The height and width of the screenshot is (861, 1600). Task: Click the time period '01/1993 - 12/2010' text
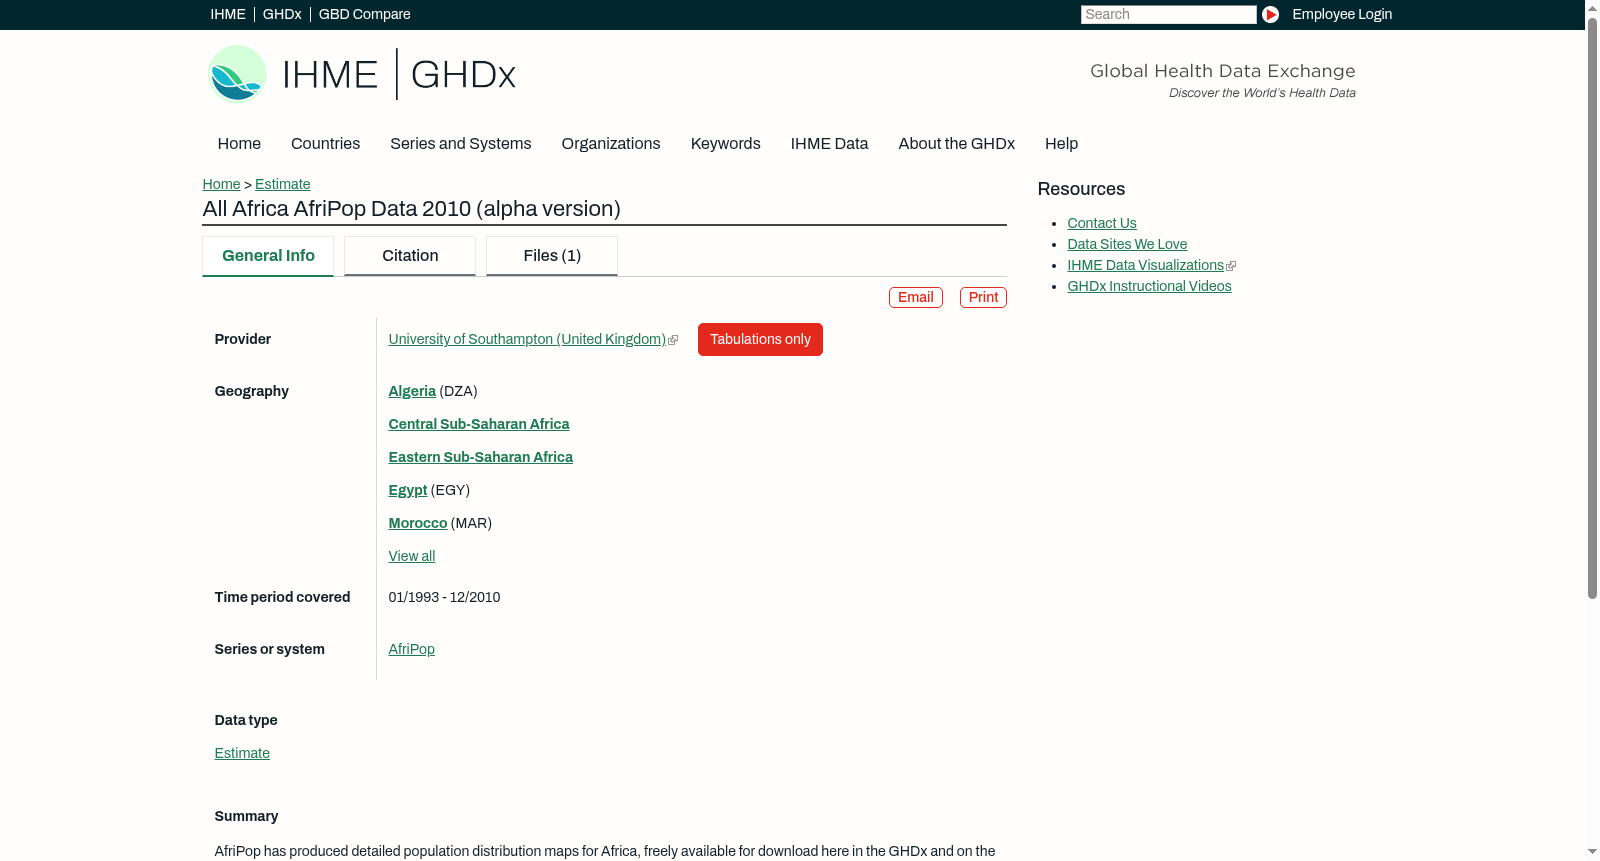click(444, 597)
